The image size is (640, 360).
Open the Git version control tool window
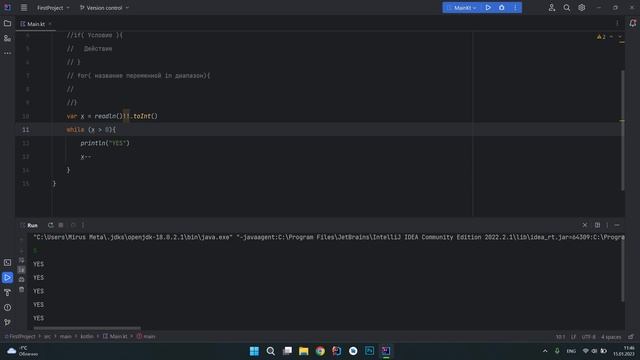(7, 322)
